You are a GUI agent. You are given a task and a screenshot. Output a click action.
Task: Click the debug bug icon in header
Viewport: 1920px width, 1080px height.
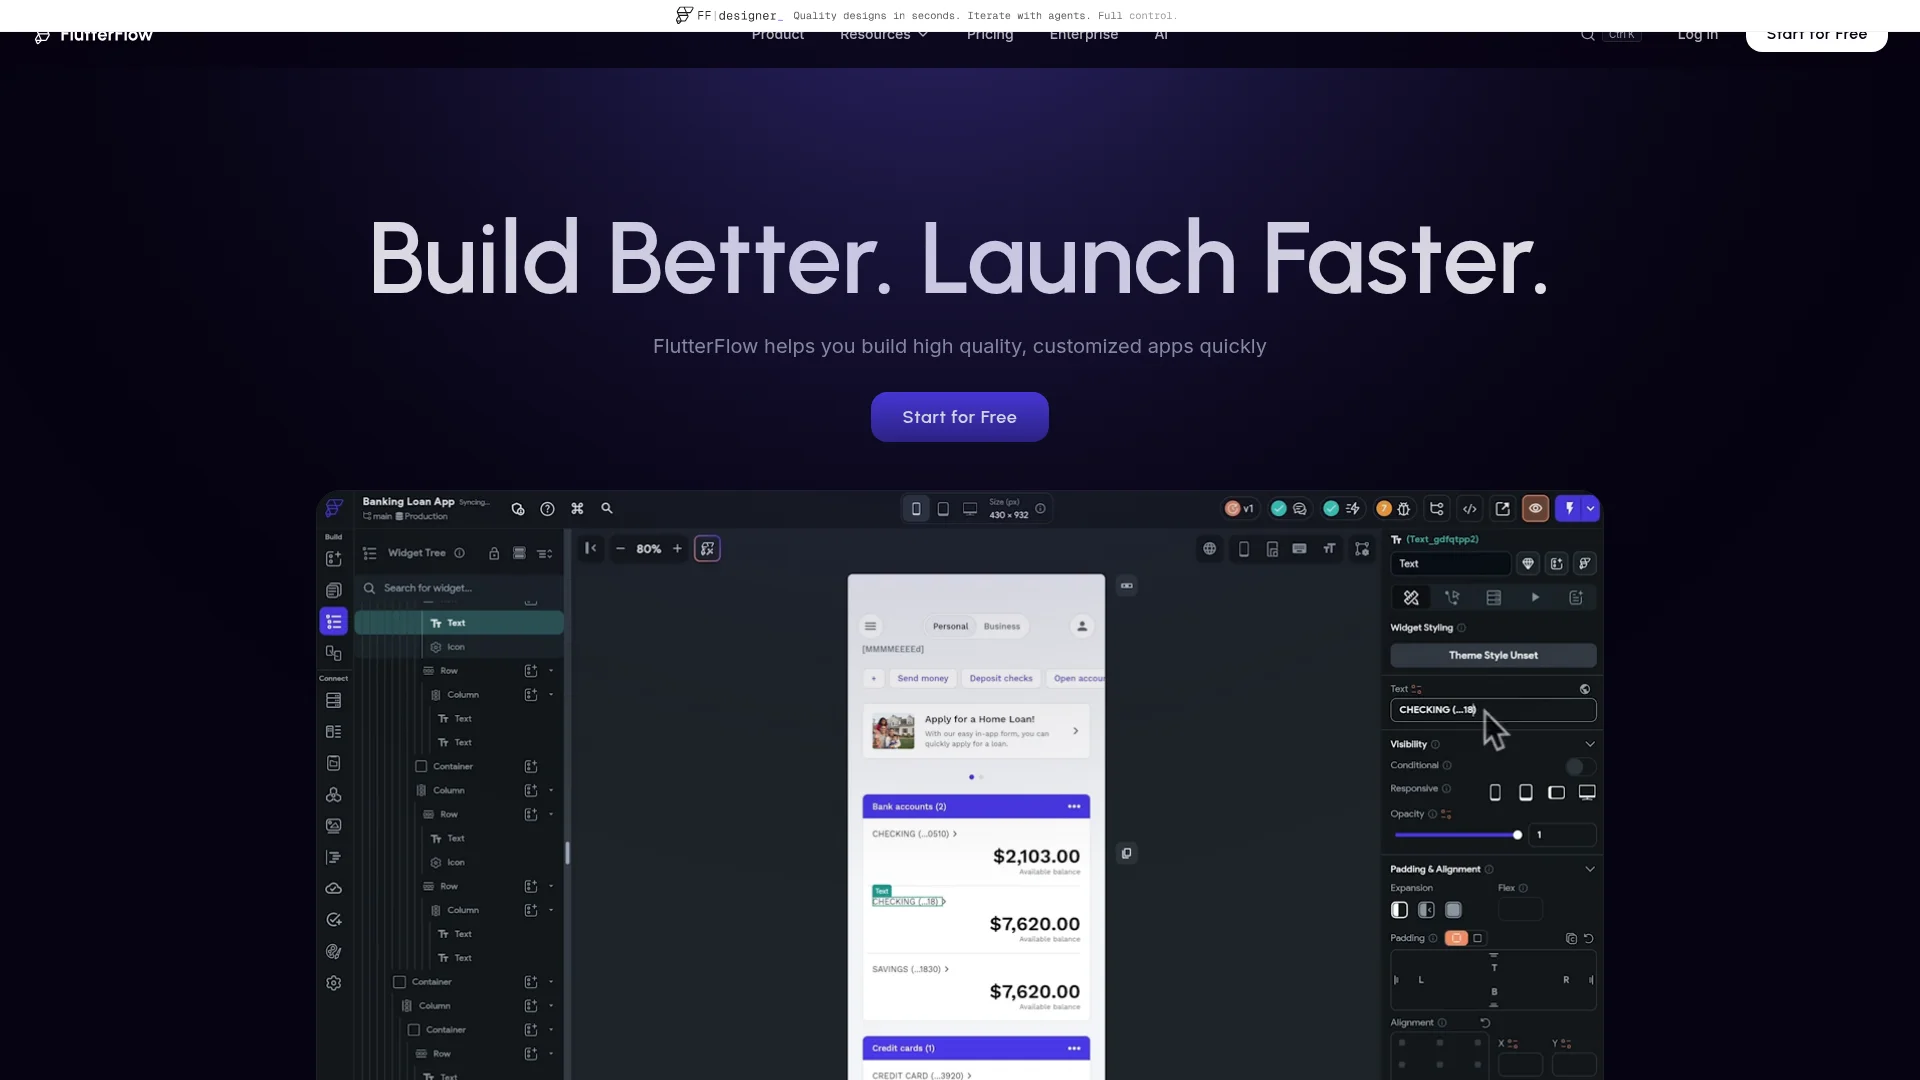coord(1404,509)
